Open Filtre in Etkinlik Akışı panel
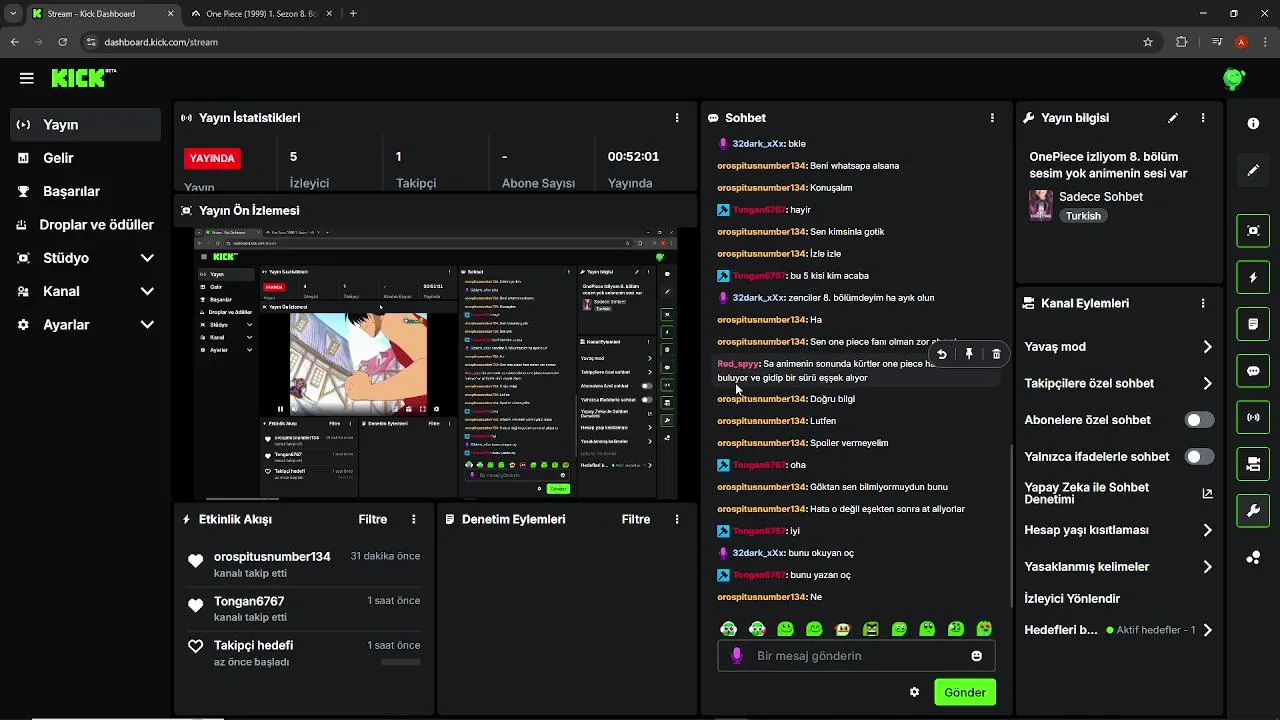This screenshot has width=1280, height=720. pos(373,519)
